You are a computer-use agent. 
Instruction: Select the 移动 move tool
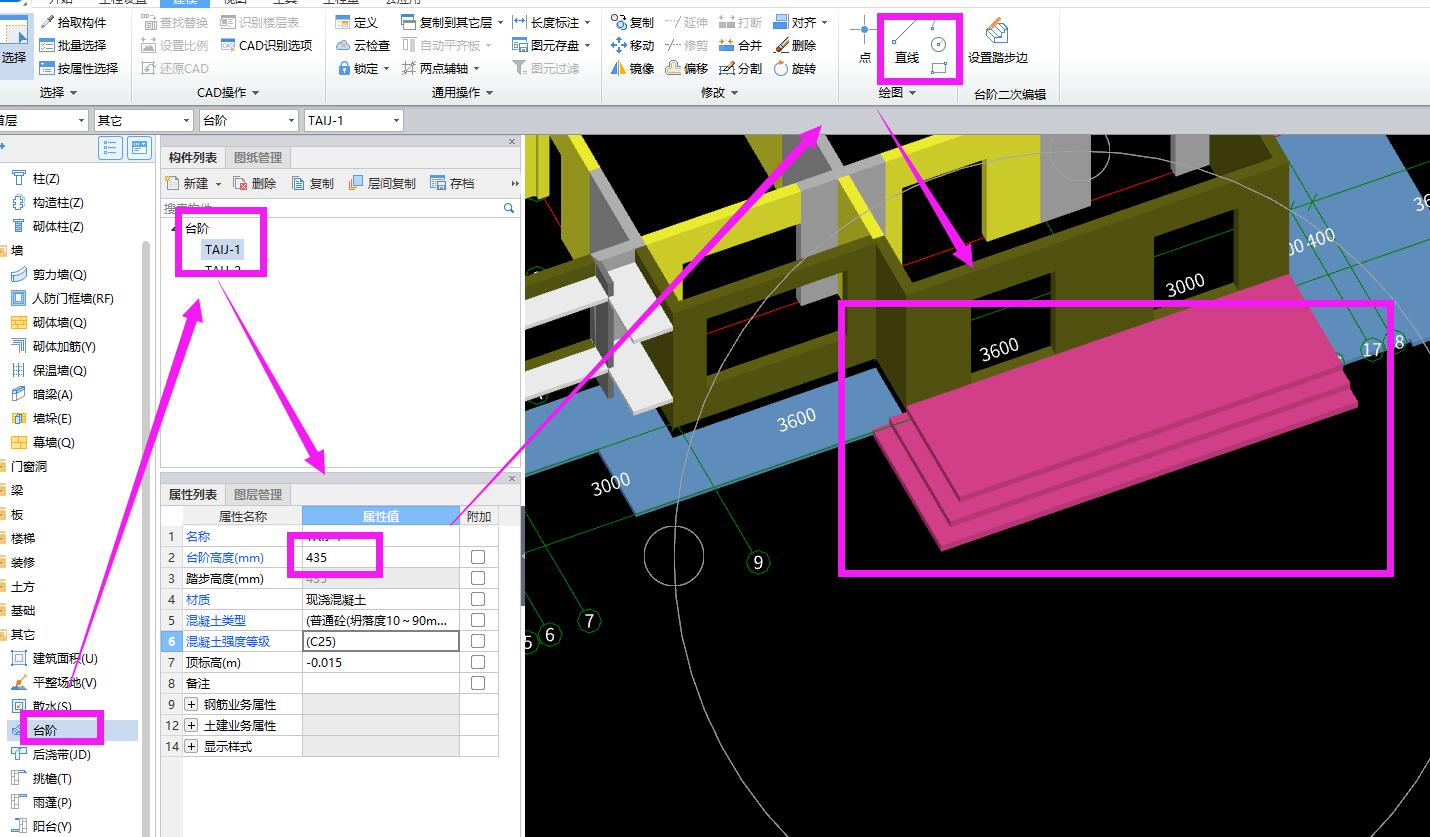click(632, 45)
